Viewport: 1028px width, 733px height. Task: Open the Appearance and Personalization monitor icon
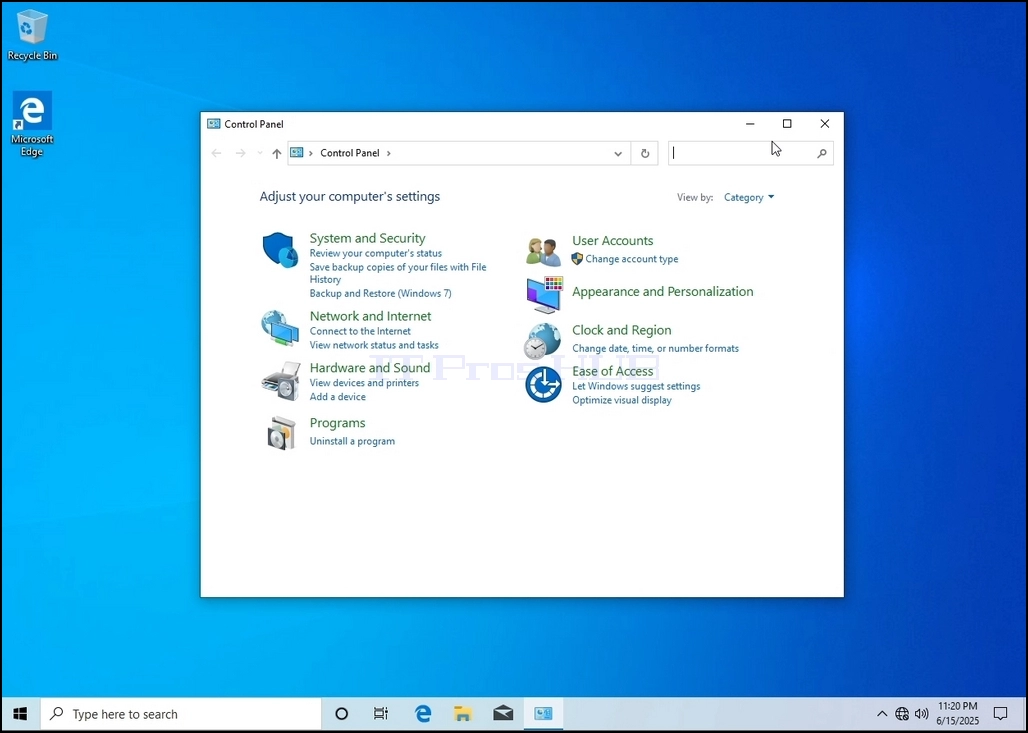coord(544,294)
